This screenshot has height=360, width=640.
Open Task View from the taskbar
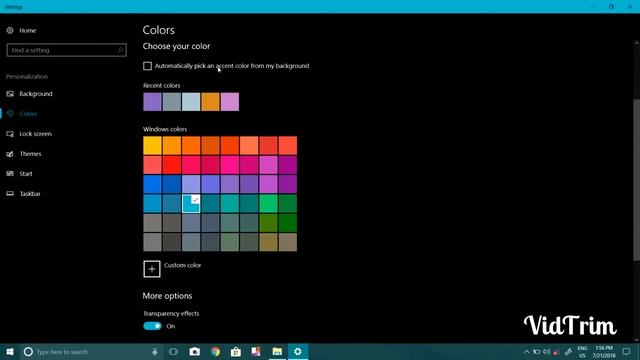(173, 351)
